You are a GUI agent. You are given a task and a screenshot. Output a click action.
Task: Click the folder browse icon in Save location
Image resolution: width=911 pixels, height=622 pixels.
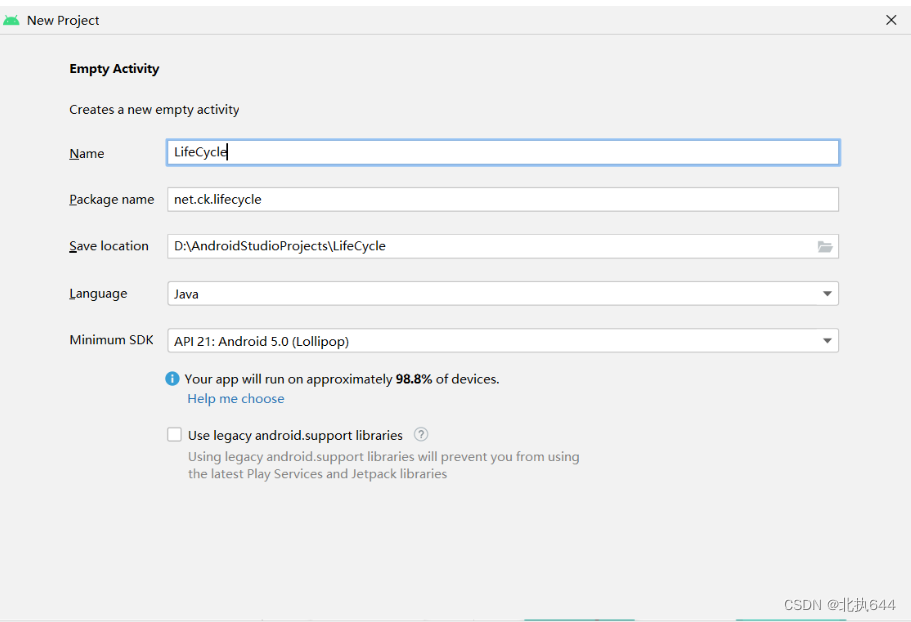click(x=825, y=247)
